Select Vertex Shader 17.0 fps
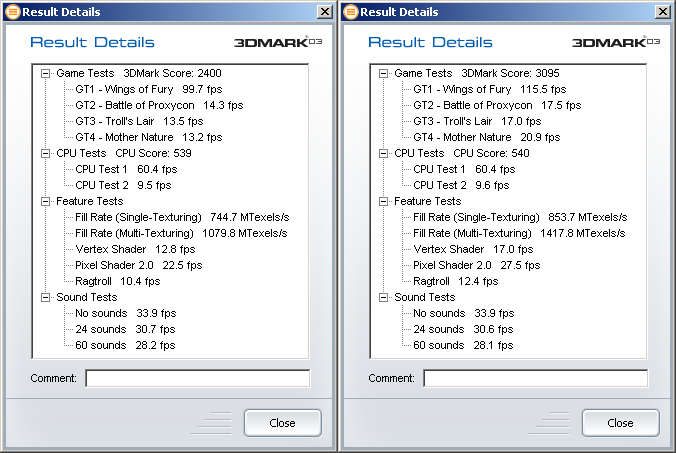This screenshot has width=676, height=453. tap(473, 249)
